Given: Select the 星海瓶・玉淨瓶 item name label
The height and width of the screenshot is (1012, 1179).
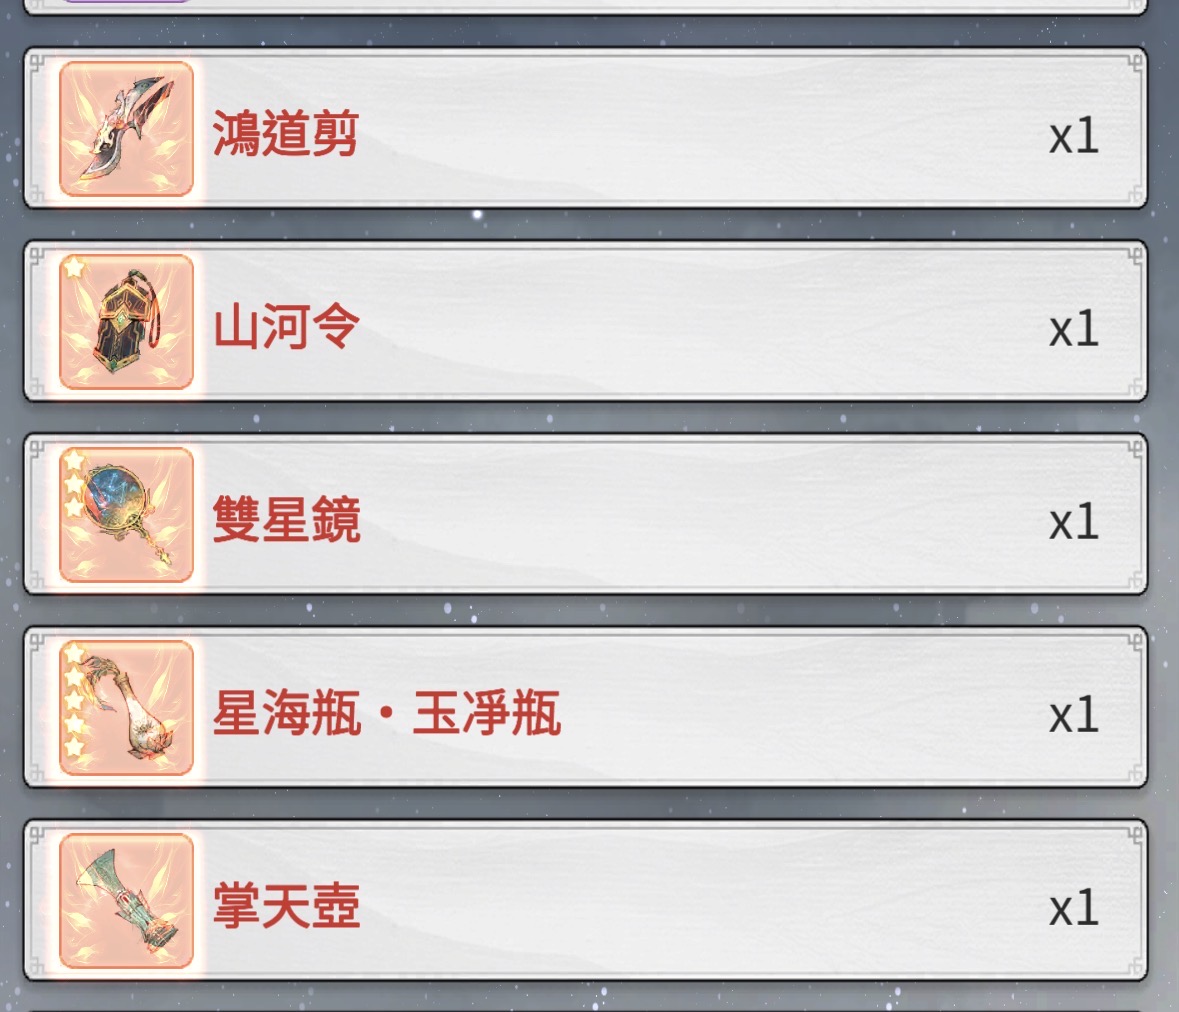Looking at the screenshot, I should tap(386, 713).
